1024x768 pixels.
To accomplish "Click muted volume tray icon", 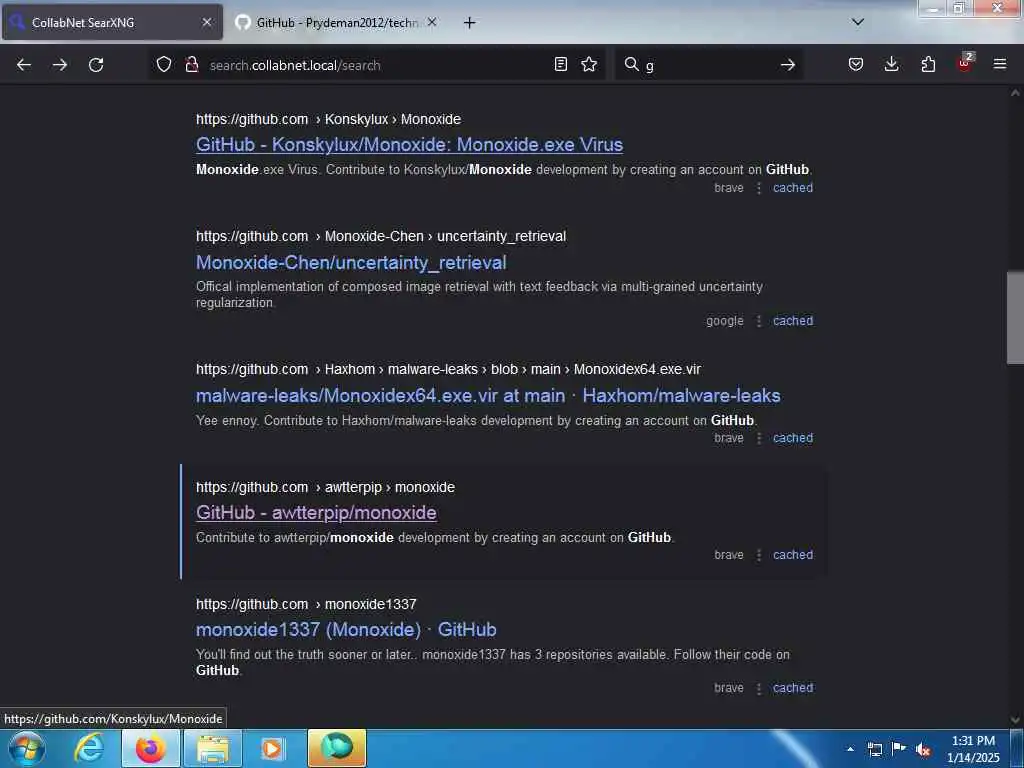I will [x=923, y=749].
